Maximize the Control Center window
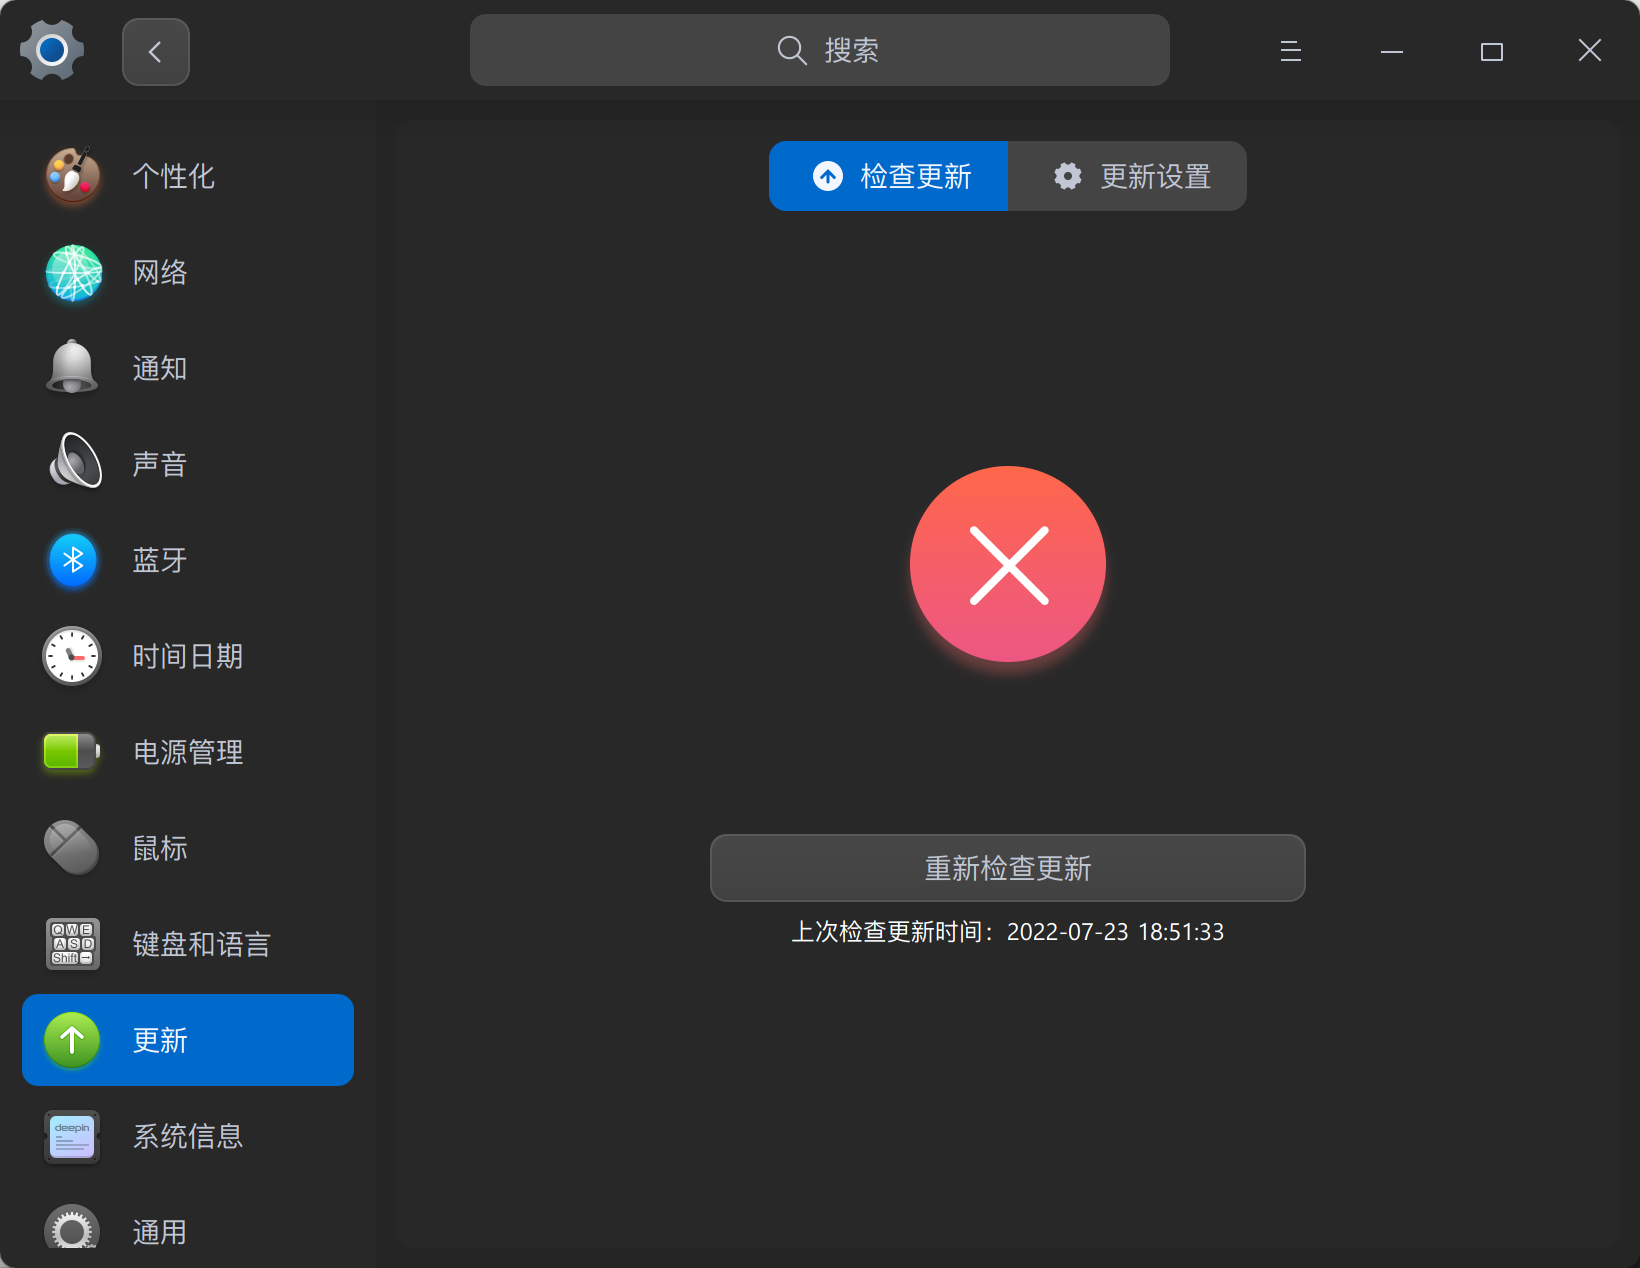 1492,51
